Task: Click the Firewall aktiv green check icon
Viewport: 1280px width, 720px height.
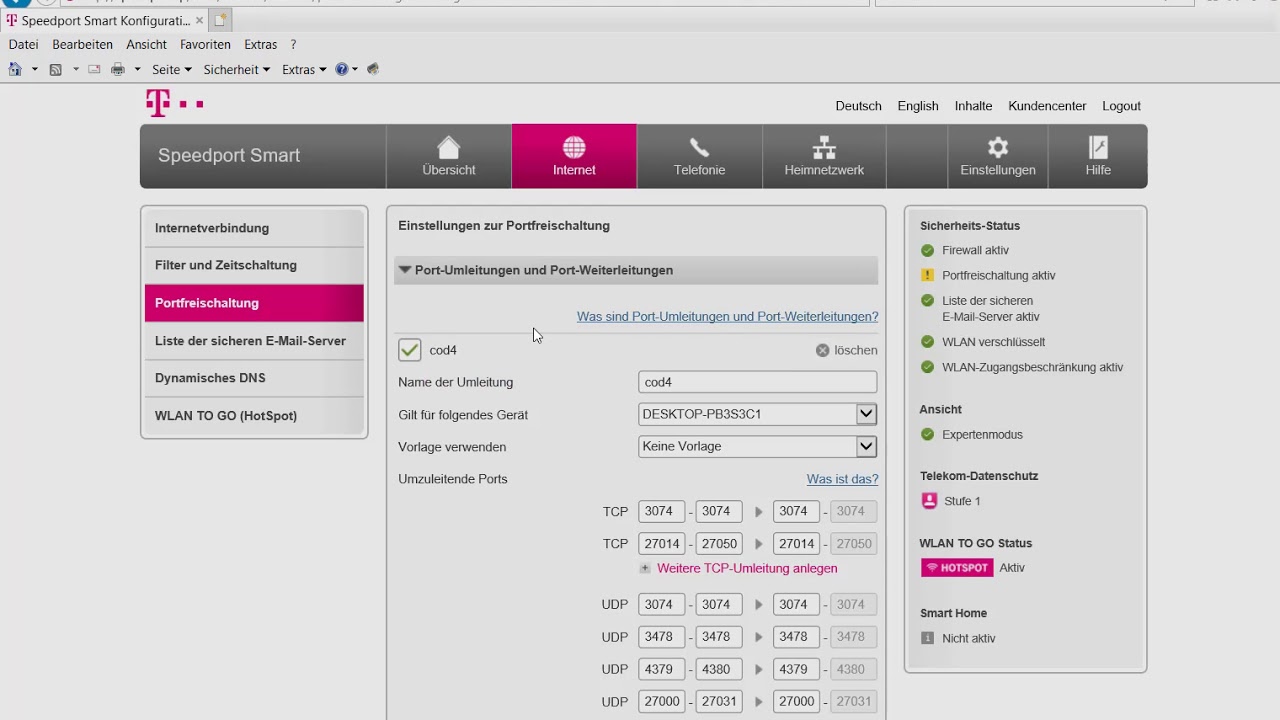Action: [x=928, y=250]
